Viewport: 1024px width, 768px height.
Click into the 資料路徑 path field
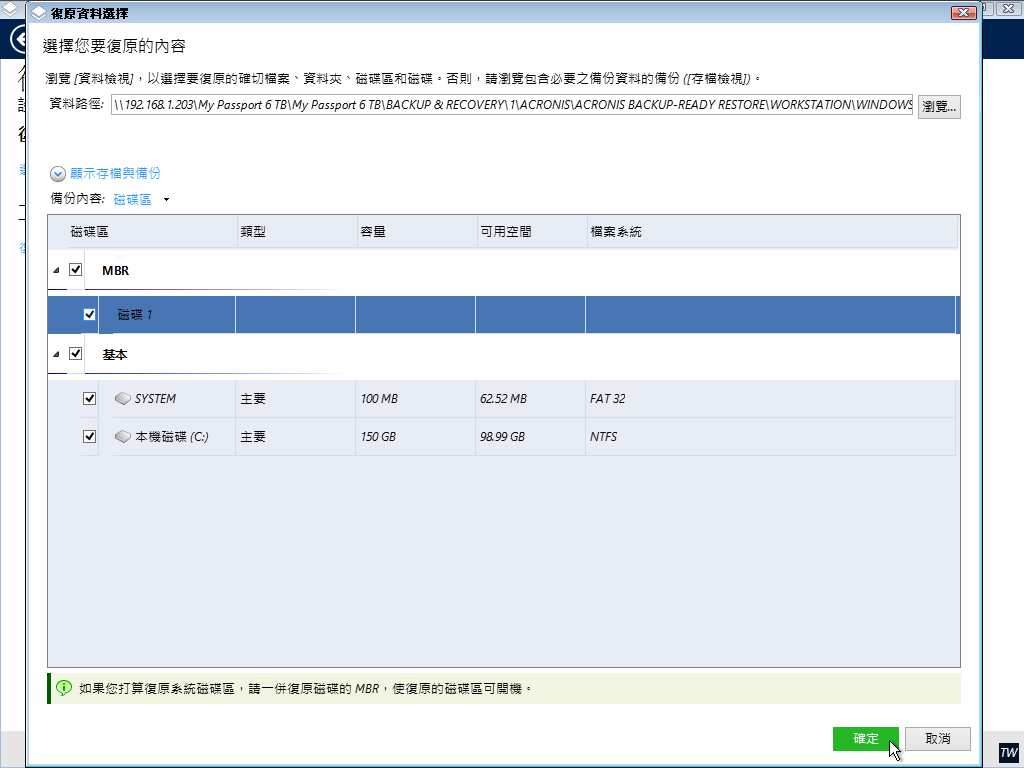click(x=511, y=106)
